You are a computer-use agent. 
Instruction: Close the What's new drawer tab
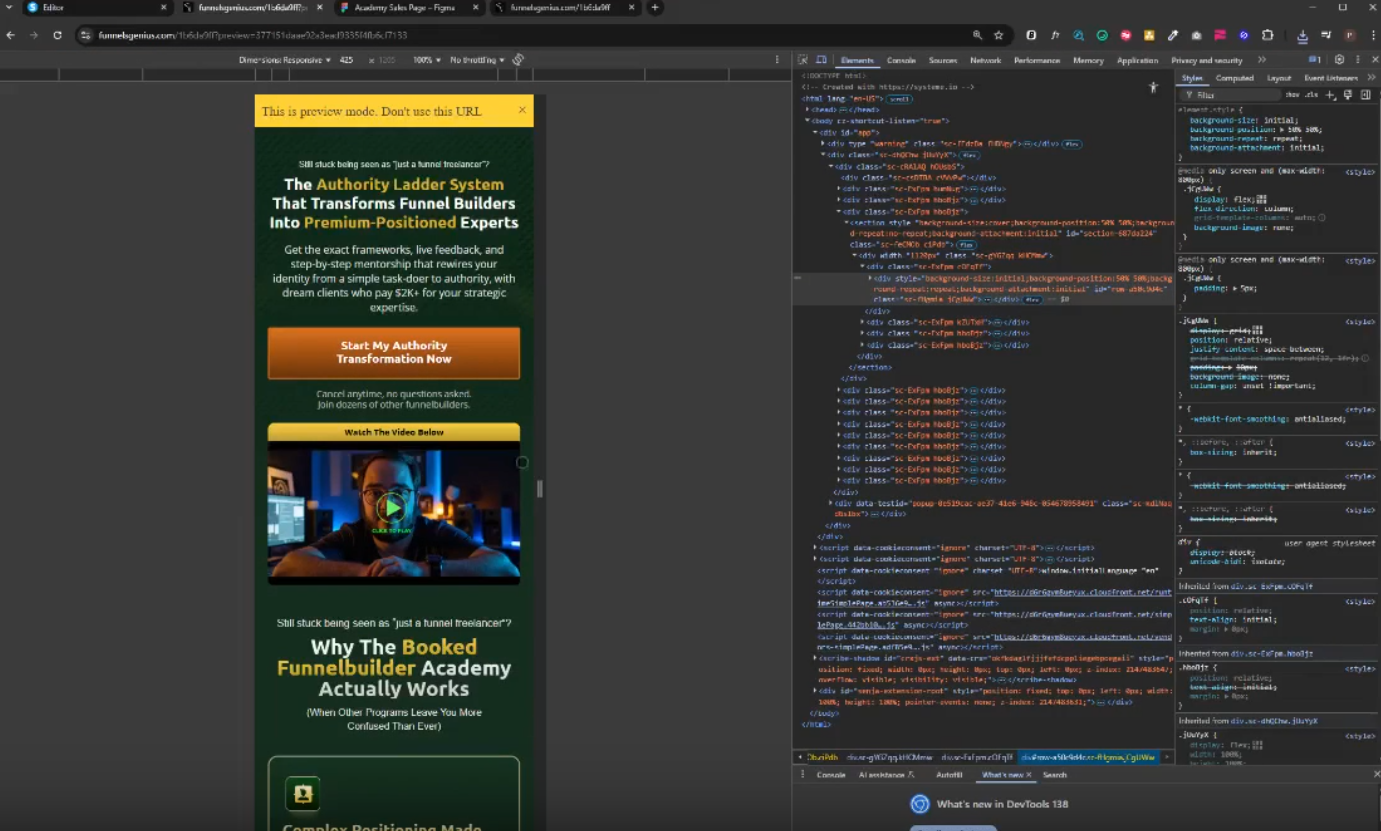click(x=1029, y=775)
